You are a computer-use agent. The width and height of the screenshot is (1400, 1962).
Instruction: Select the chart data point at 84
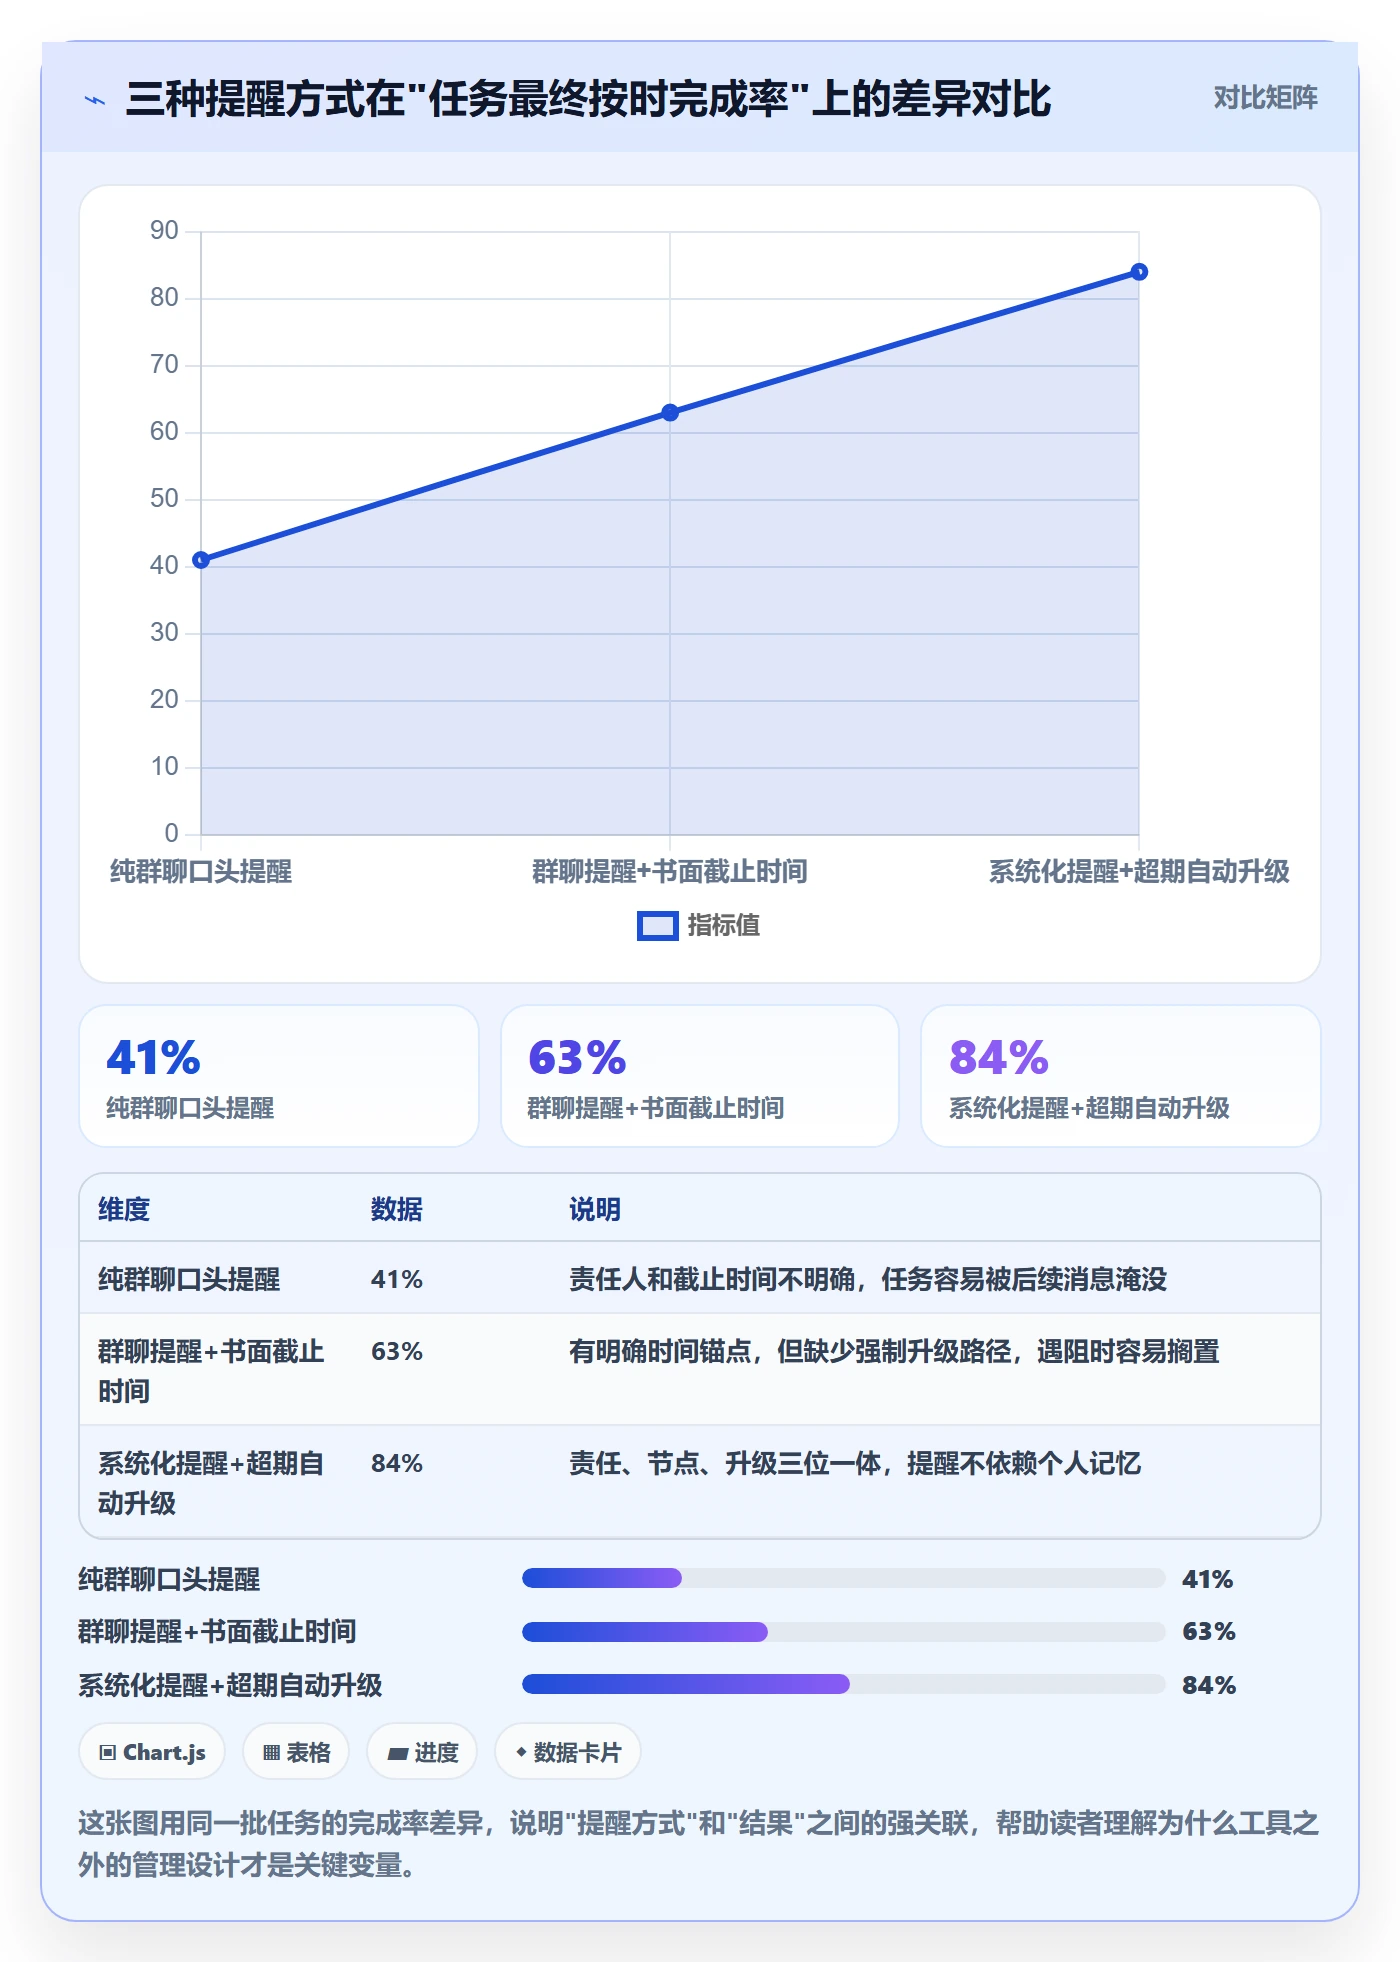(x=1139, y=272)
